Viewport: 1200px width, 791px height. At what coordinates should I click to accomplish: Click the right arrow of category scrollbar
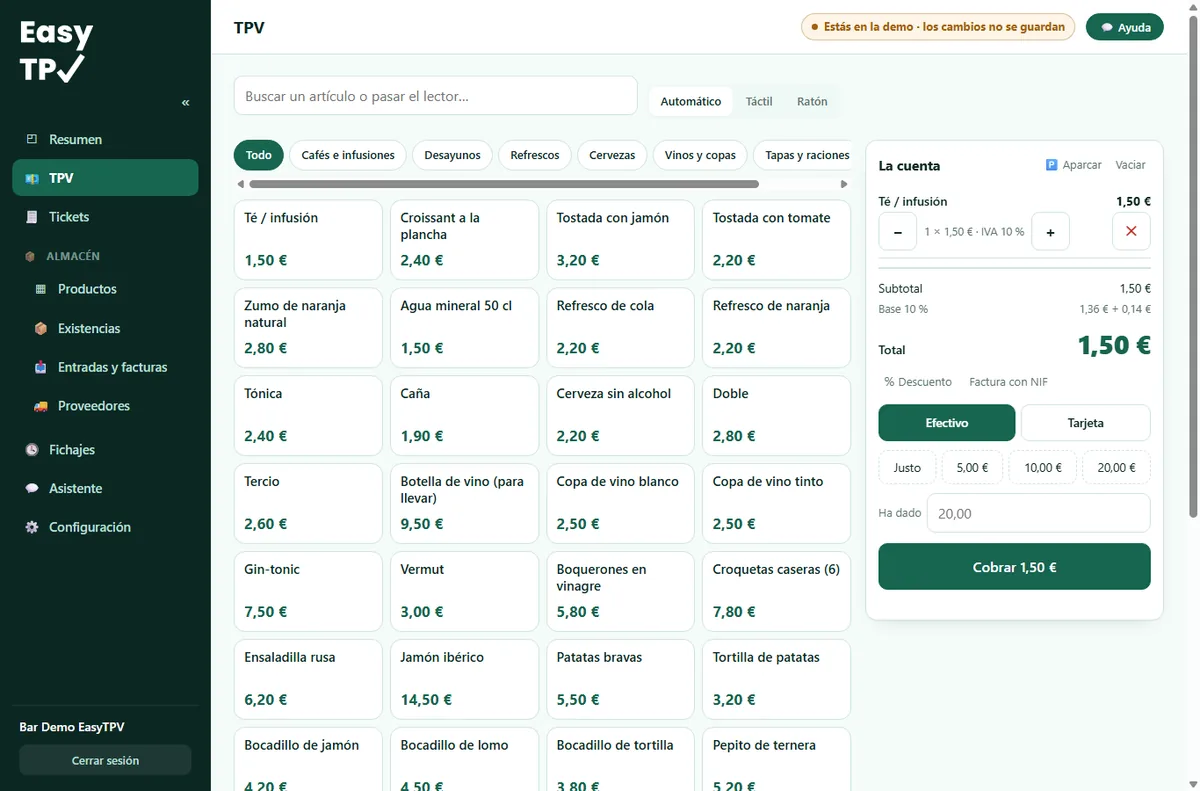tap(845, 184)
